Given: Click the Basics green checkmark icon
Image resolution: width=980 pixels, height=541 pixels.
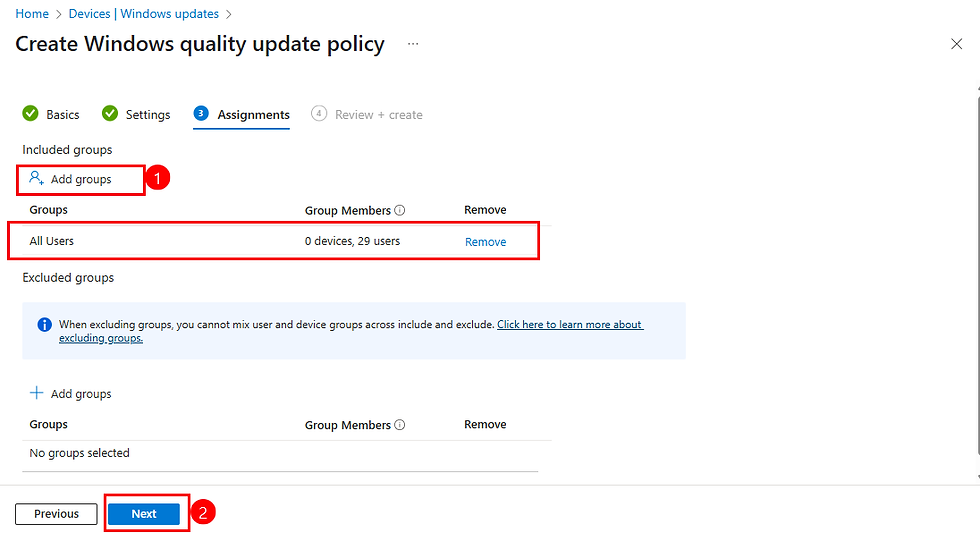Looking at the screenshot, I should 30,113.
